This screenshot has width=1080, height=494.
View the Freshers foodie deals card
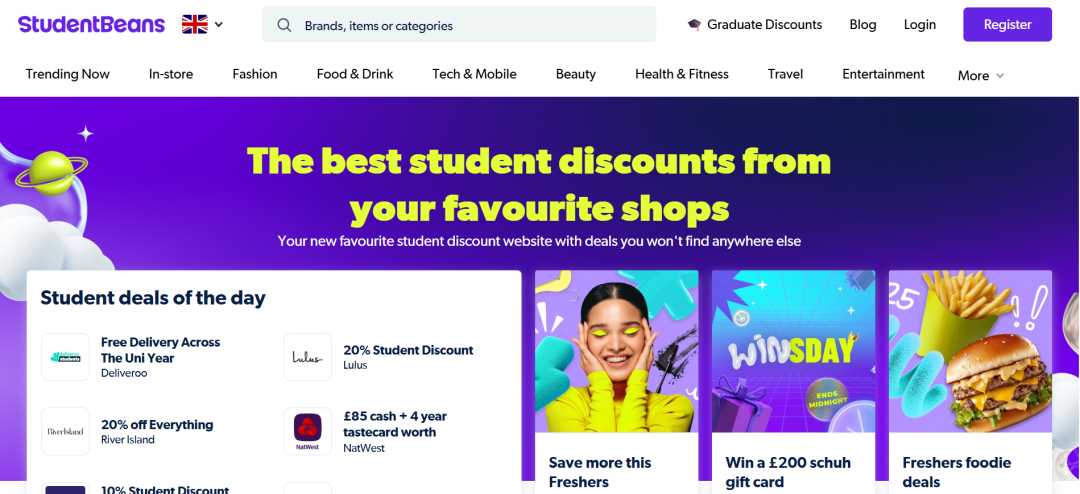click(970, 380)
